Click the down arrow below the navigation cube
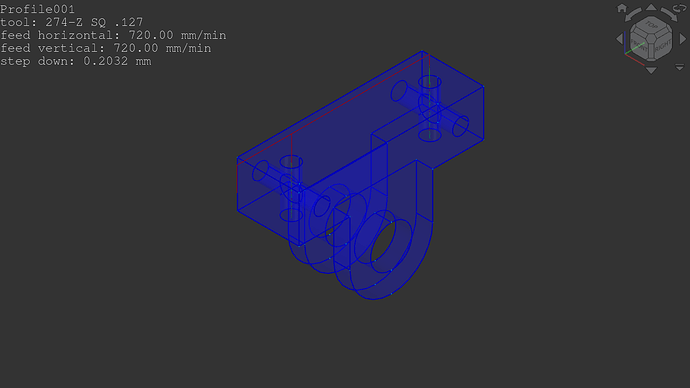690x388 pixels. 651,70
